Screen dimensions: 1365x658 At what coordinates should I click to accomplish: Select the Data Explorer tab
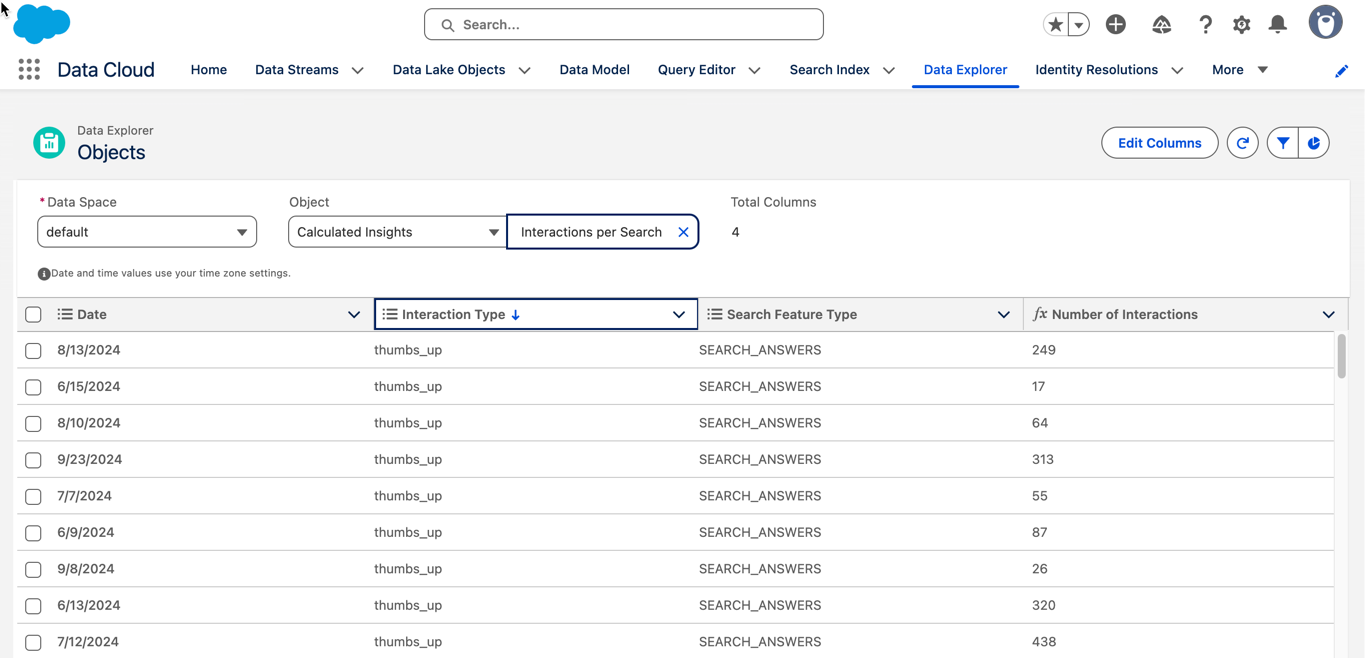click(x=966, y=70)
